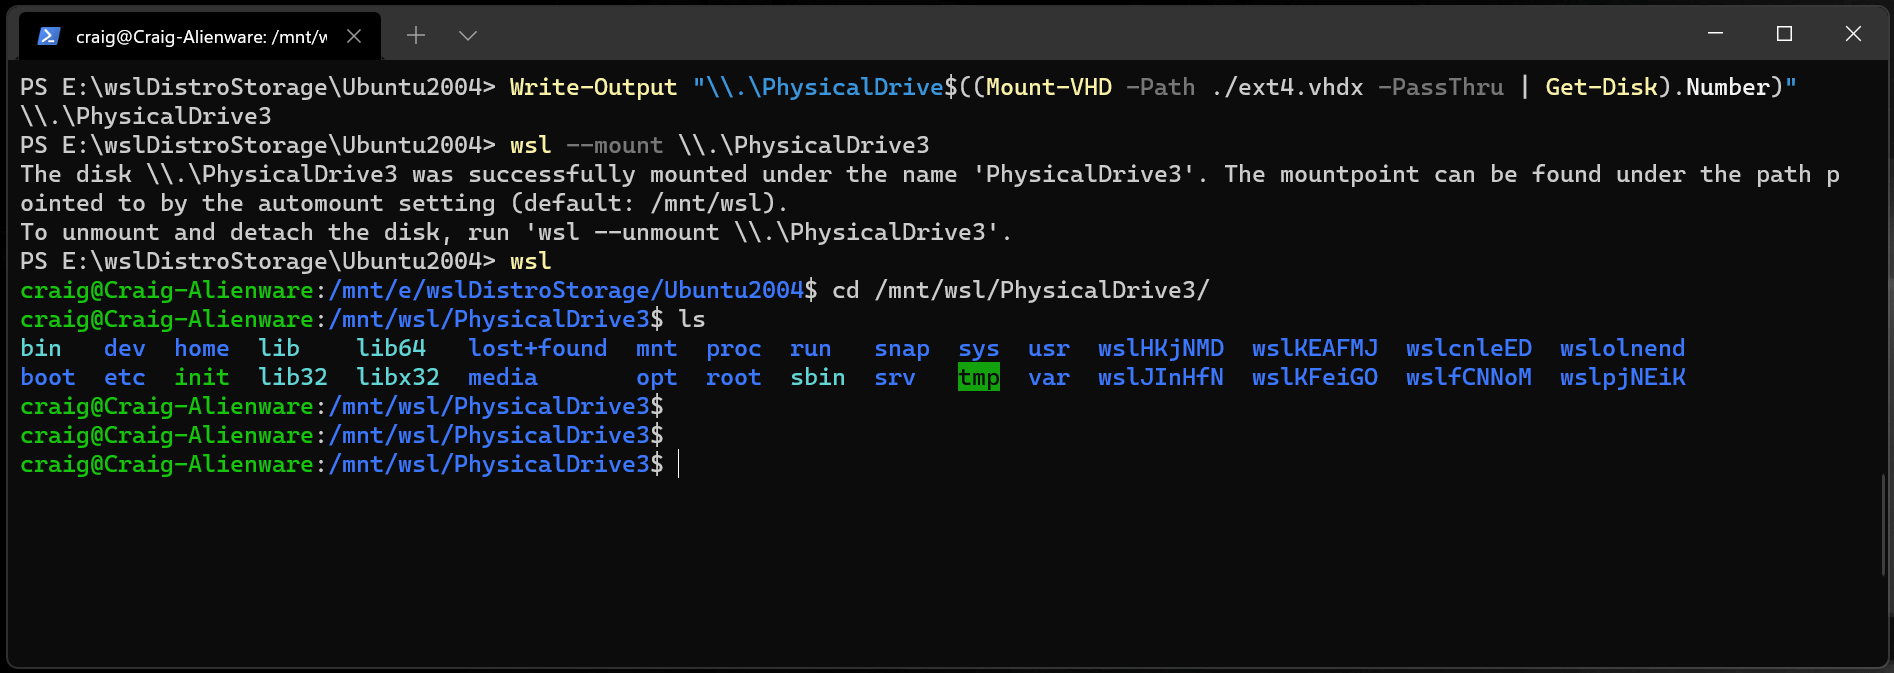The width and height of the screenshot is (1894, 673).
Task: Click the 'home' directory entry
Action: click(202, 348)
